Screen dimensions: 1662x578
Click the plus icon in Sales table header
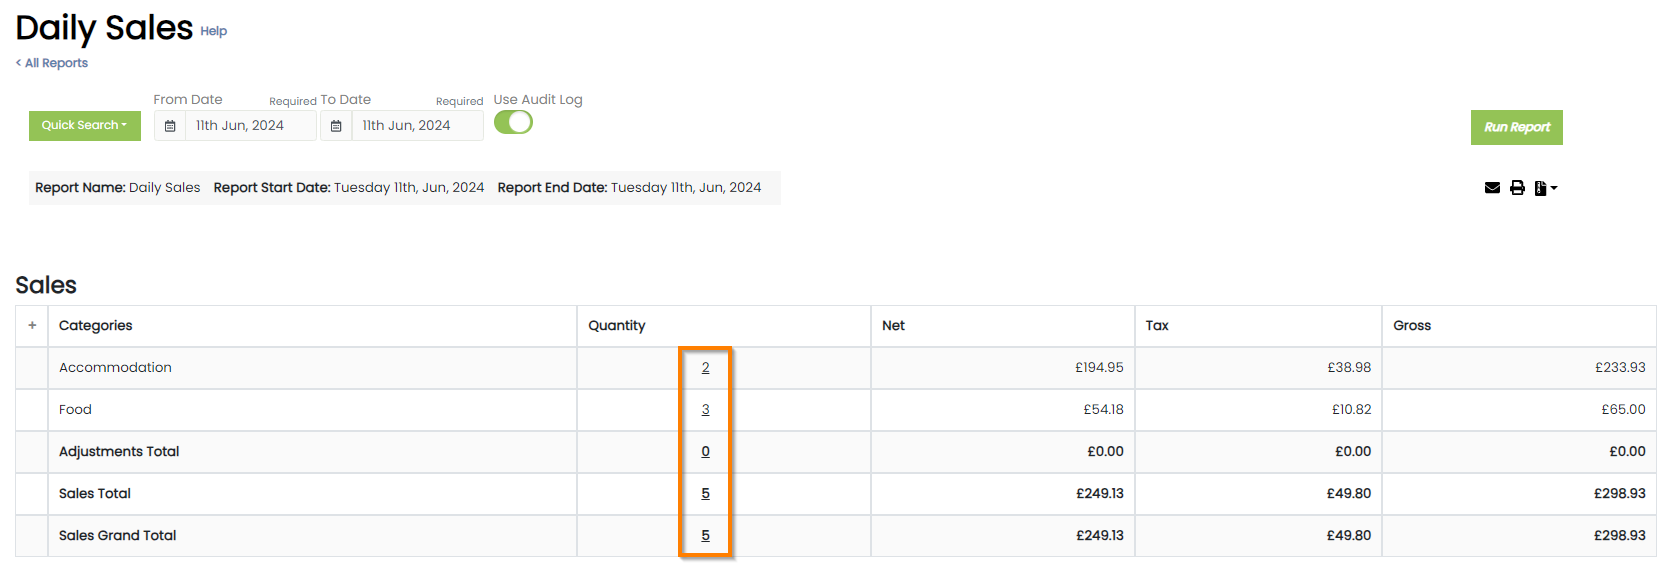click(32, 326)
